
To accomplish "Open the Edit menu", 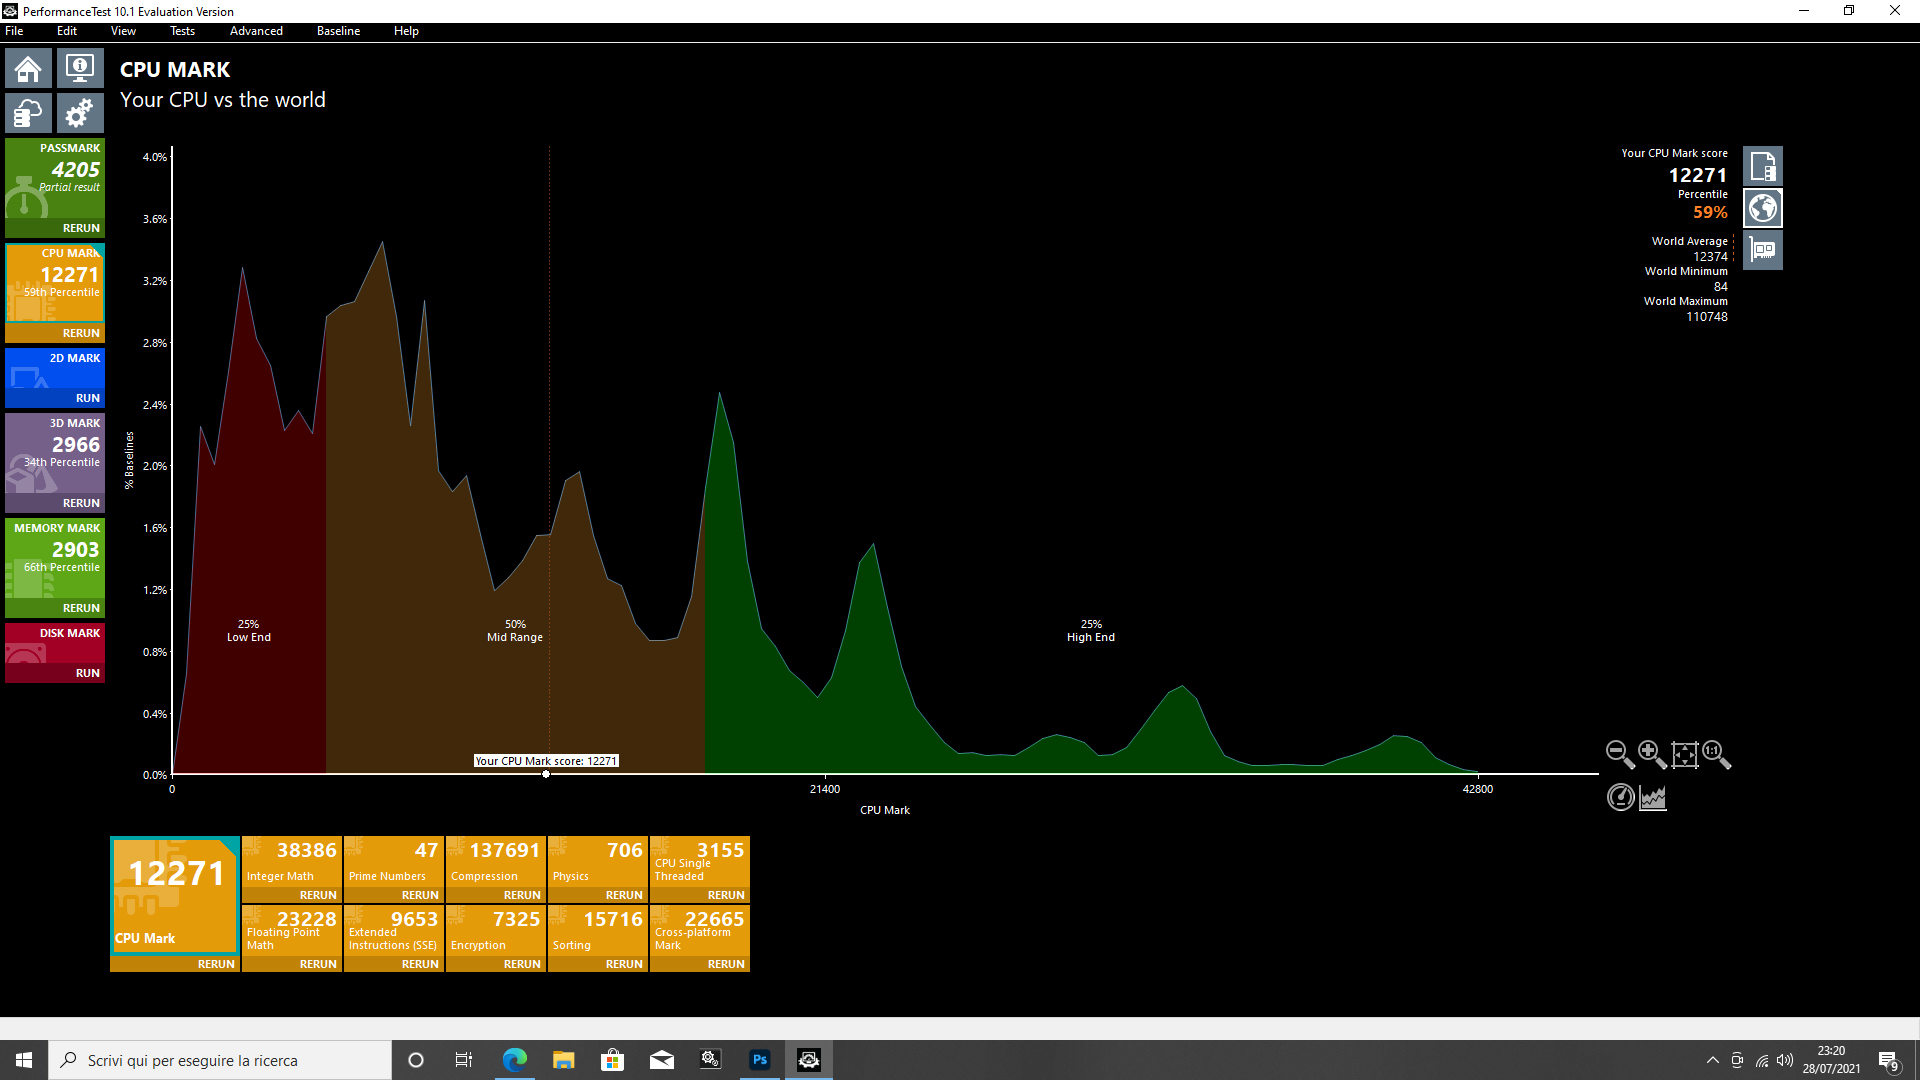I will pos(67,31).
